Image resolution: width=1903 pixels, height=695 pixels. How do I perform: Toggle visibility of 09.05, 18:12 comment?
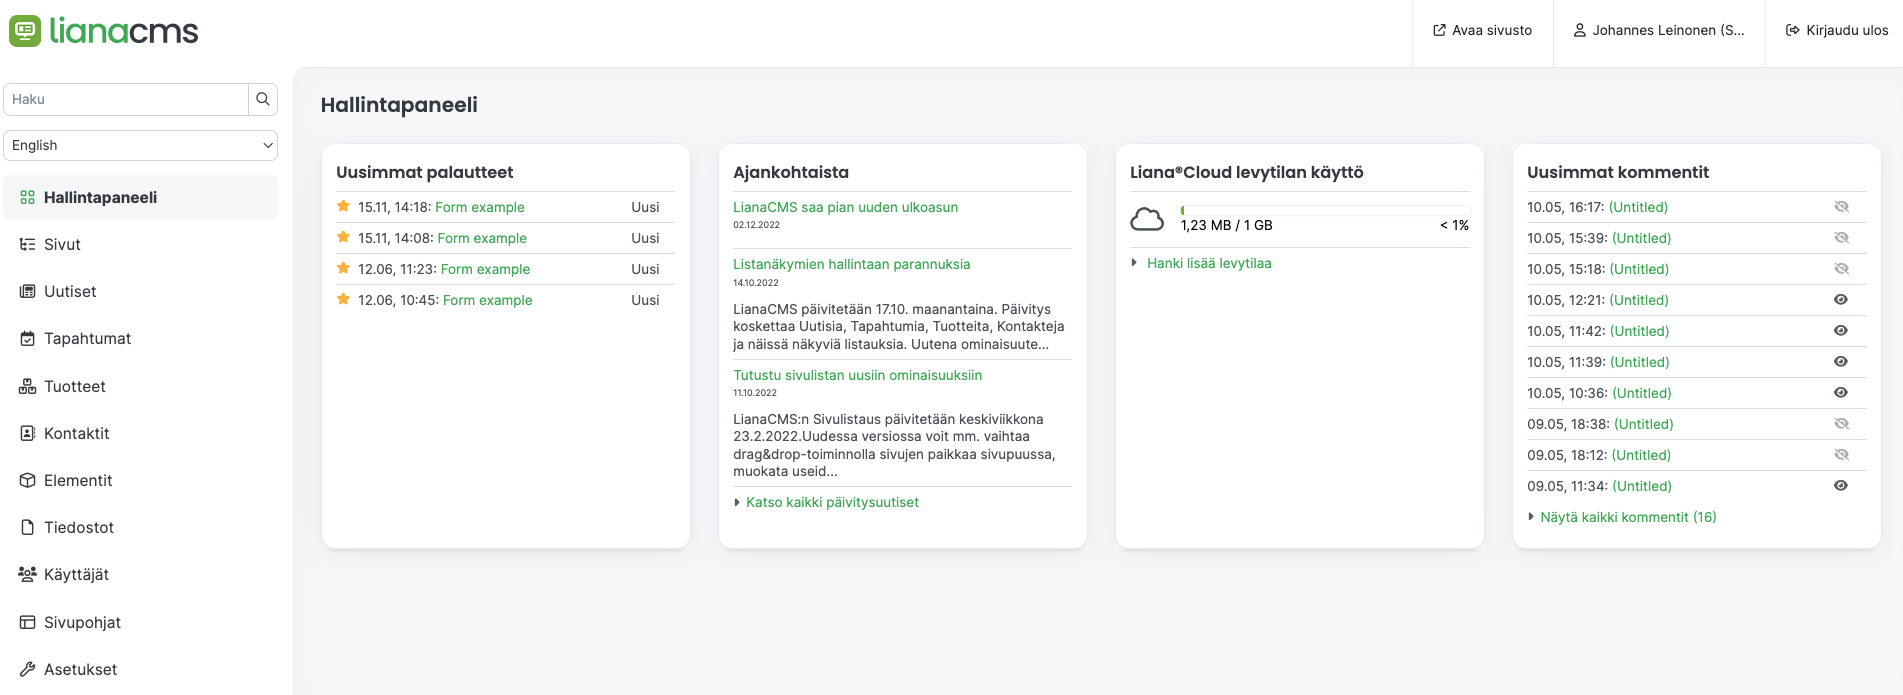[1841, 455]
